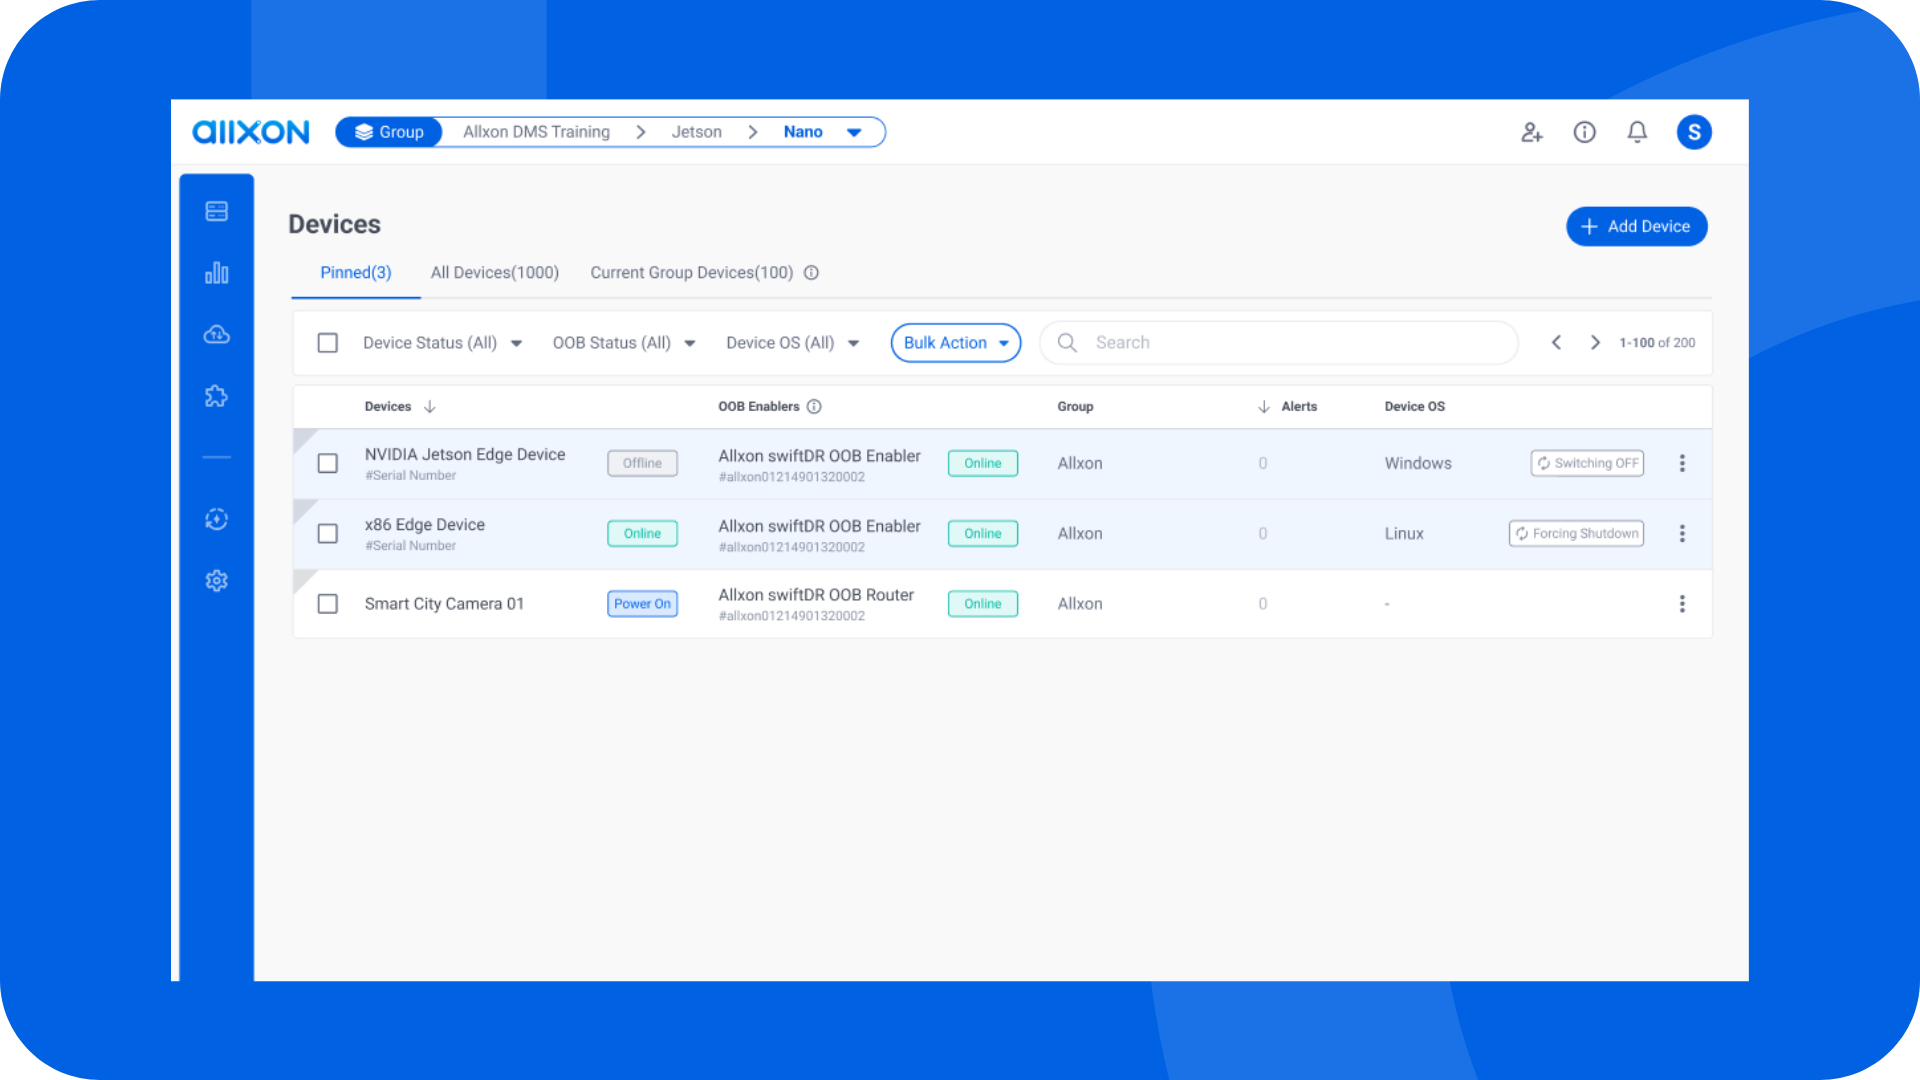Click Windows in Device OS column

[x=1418, y=464]
